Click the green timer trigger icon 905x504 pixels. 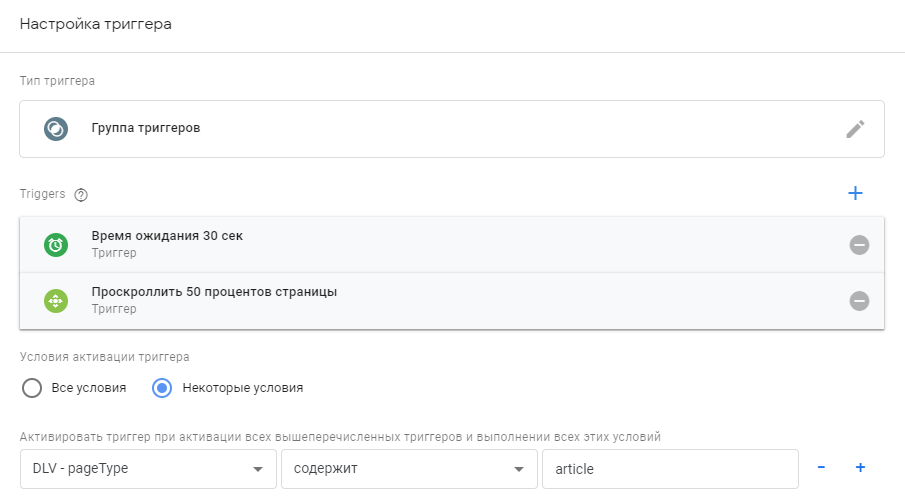pyautogui.click(x=56, y=244)
